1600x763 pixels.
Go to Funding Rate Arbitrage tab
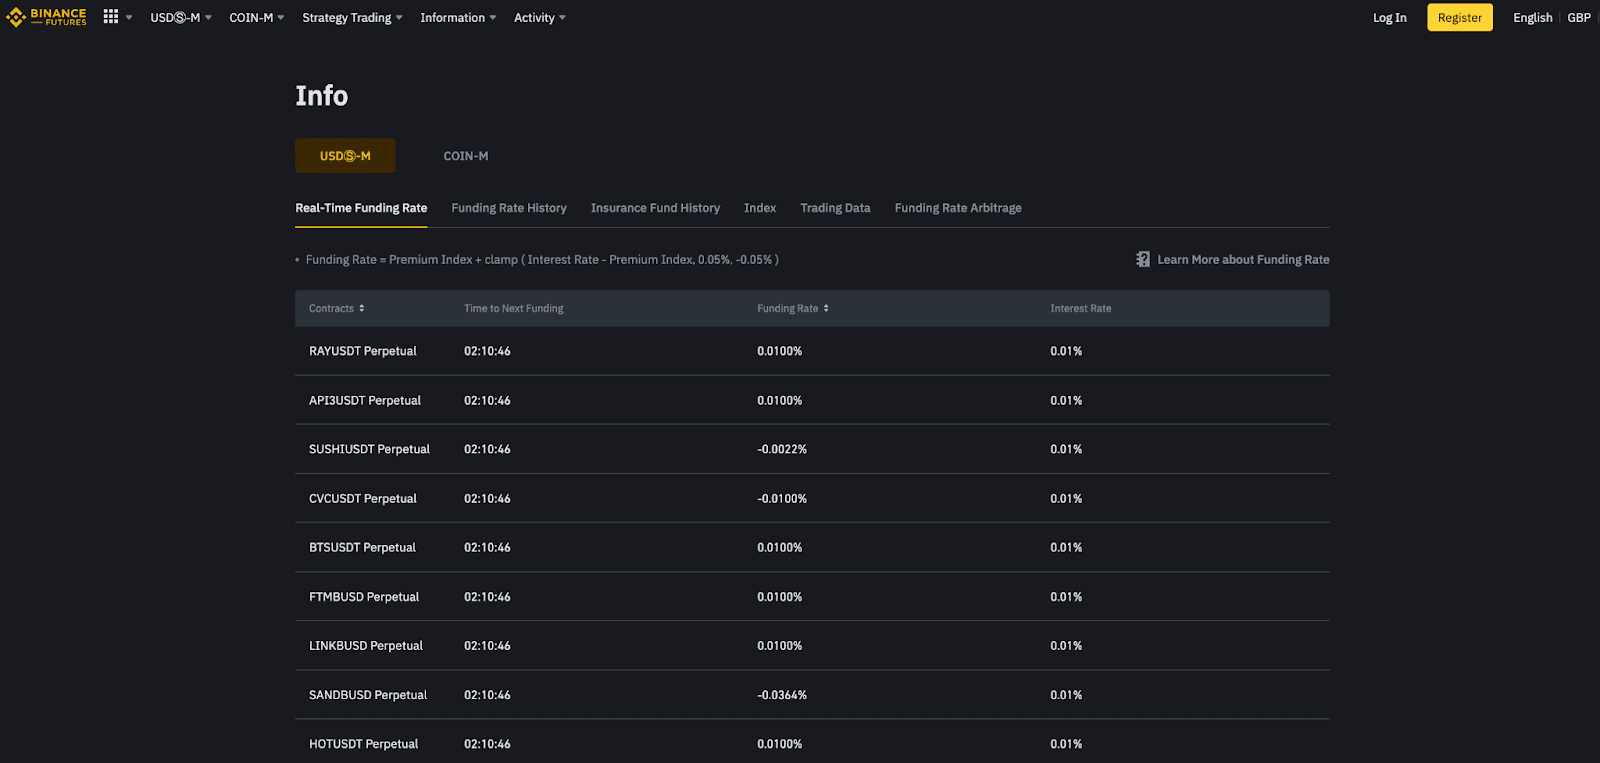coord(958,208)
